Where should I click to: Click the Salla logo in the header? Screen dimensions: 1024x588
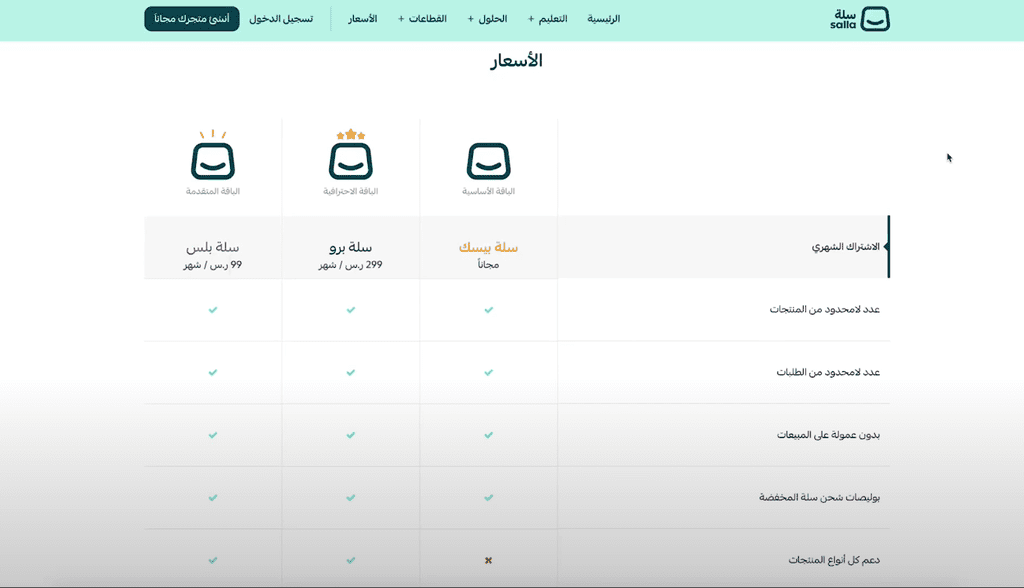coord(859,19)
